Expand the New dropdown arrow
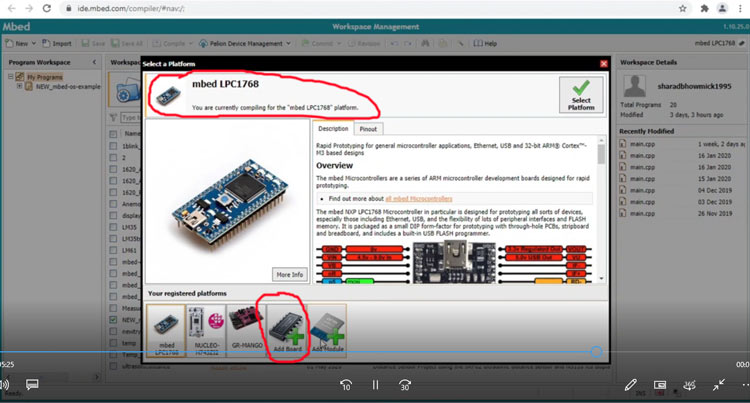This screenshot has height=403, width=750. click(x=33, y=44)
